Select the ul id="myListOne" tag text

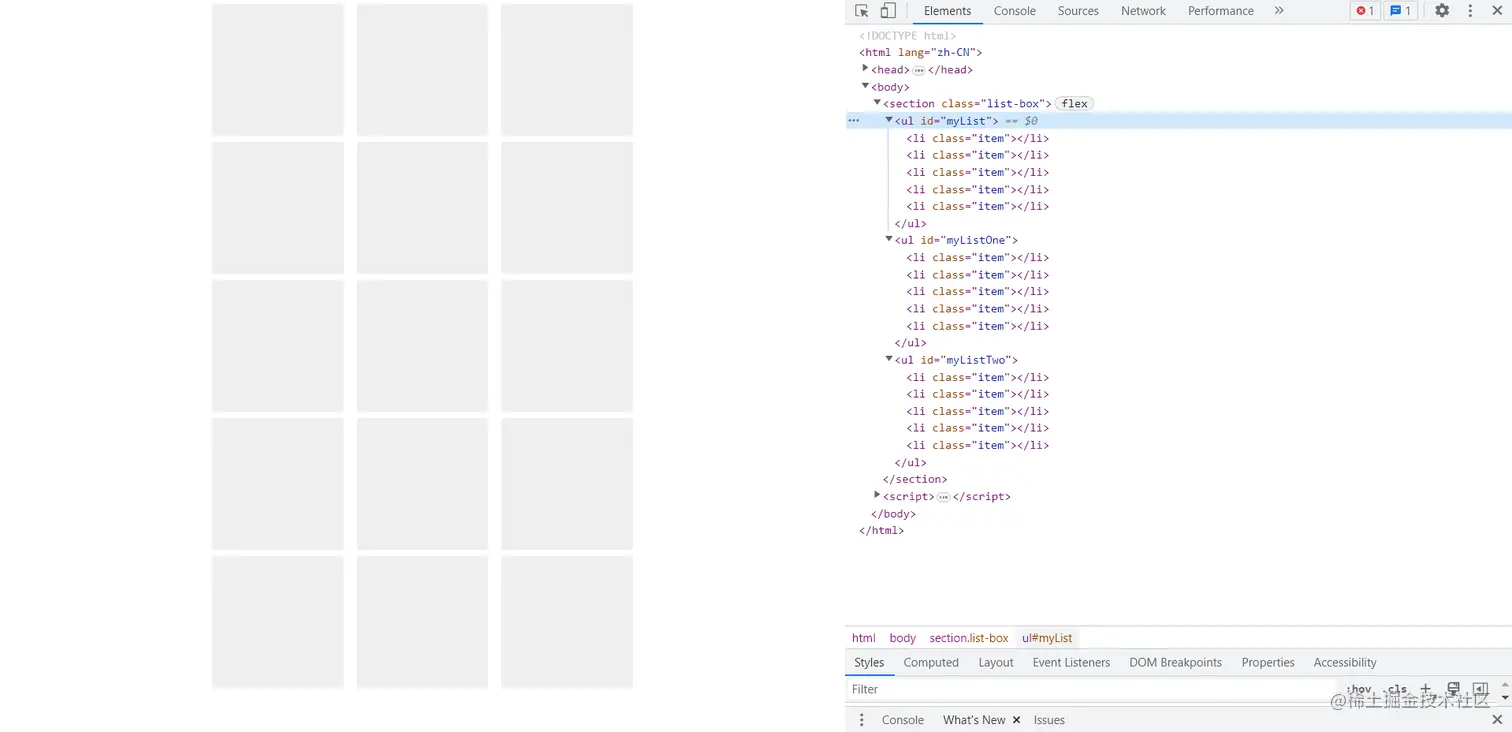(956, 240)
